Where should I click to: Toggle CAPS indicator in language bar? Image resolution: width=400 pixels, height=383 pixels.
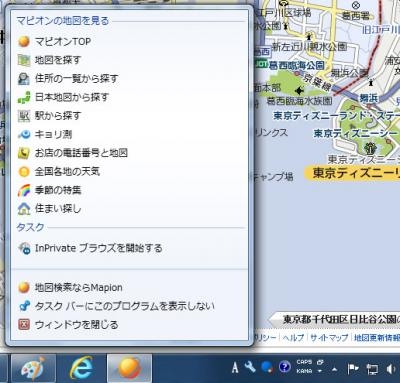click(x=304, y=362)
